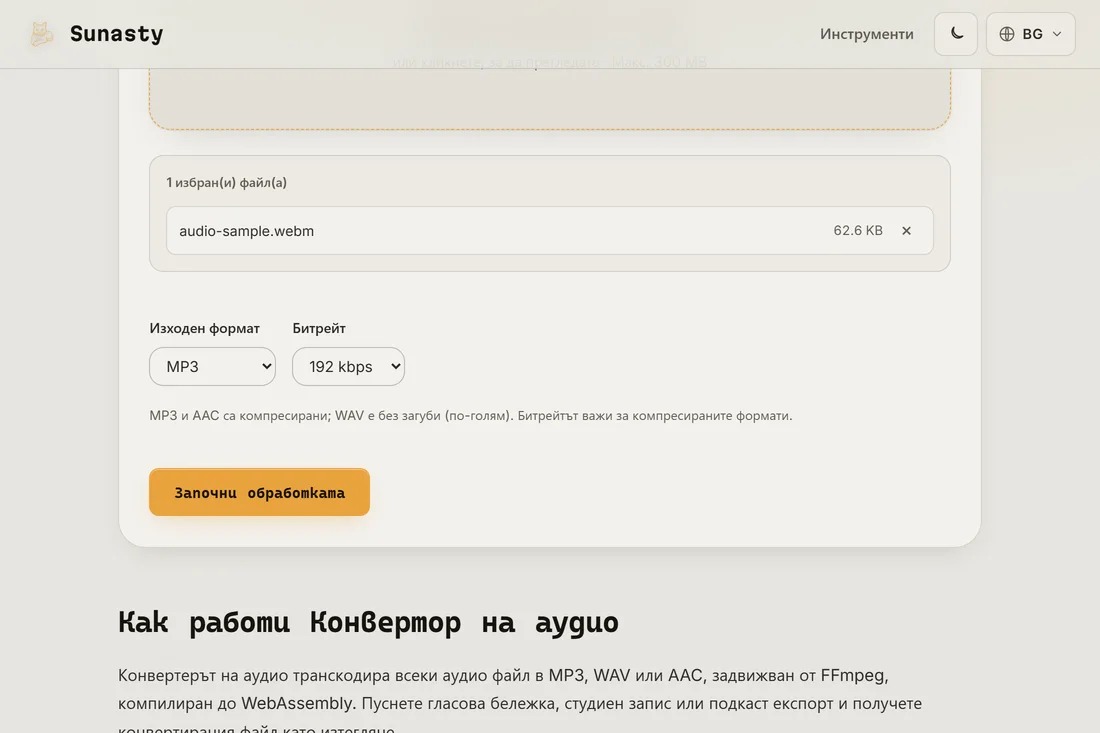Click the 62.6 KB file size
The height and width of the screenshot is (733, 1100).
coord(857,231)
